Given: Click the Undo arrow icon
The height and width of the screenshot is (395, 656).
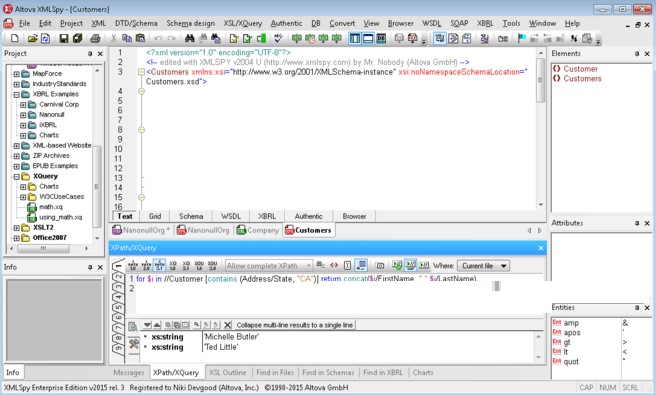Looking at the screenshot, I should tap(158, 38).
